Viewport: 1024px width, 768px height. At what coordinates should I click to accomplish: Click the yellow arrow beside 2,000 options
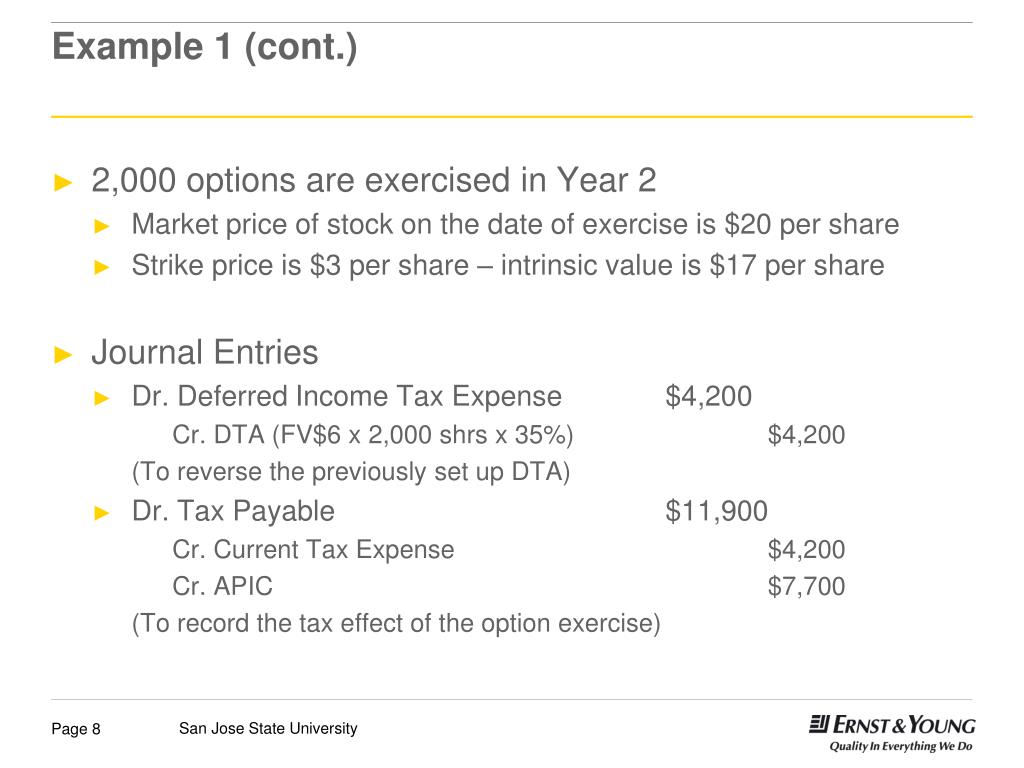[x=63, y=182]
